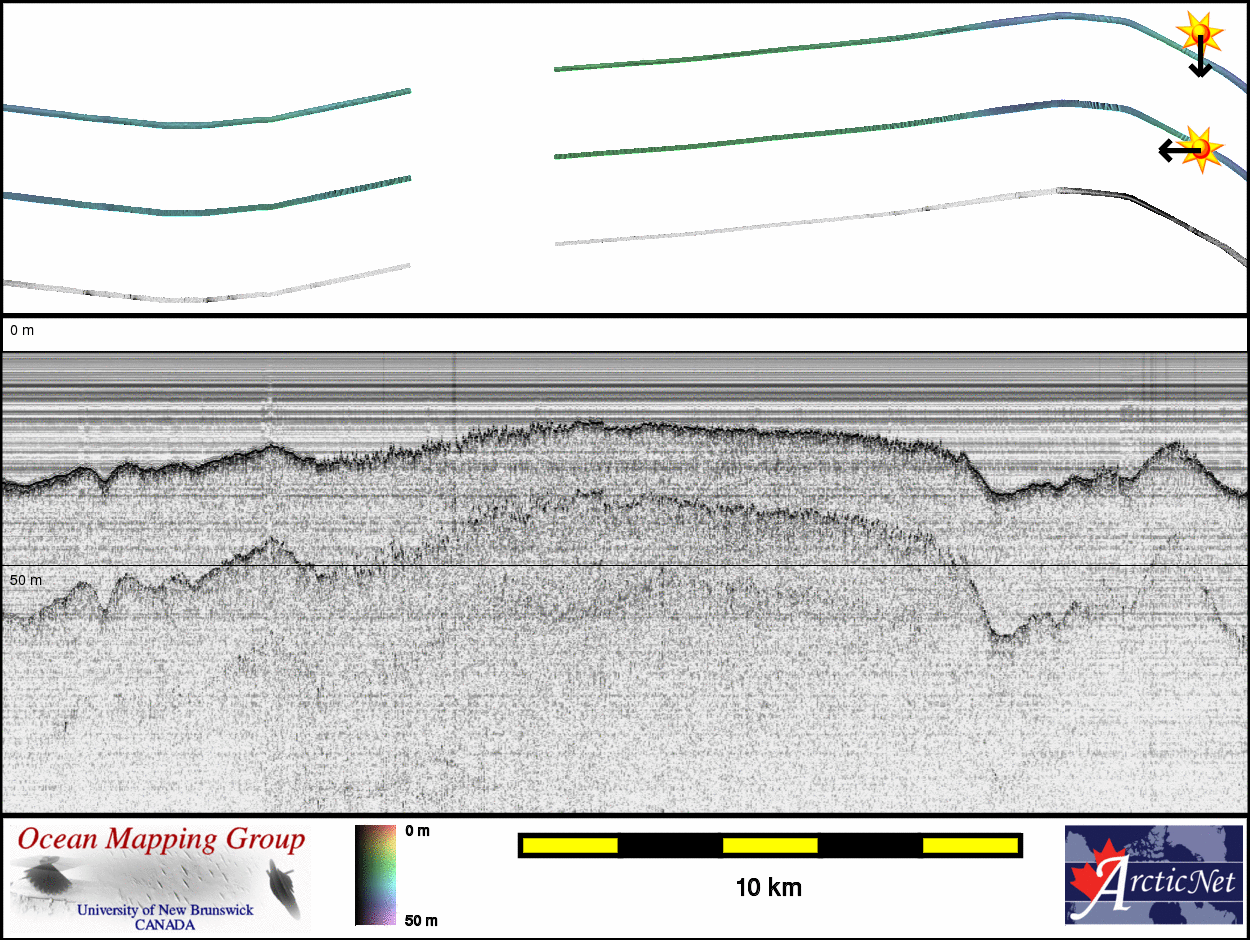Image resolution: width=1250 pixels, height=940 pixels.
Task: Select the Ocean Mapping Group title text
Action: [x=160, y=840]
